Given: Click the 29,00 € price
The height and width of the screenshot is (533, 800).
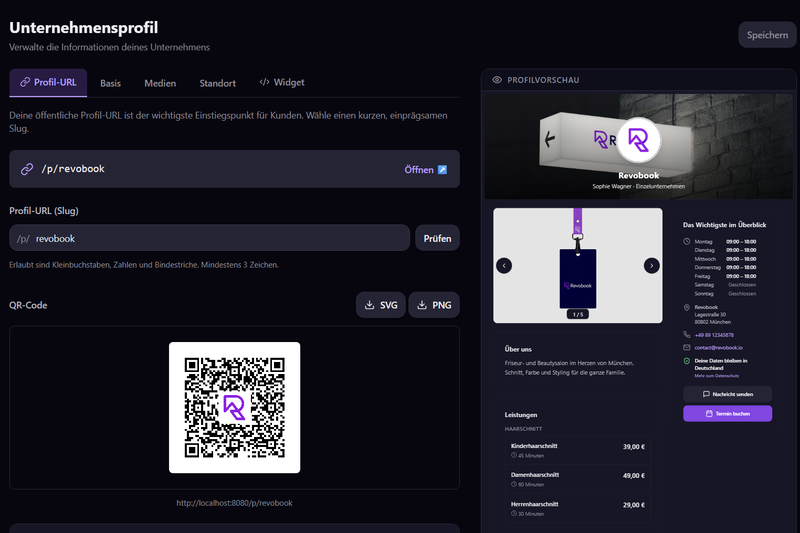Looking at the screenshot, I should coord(634,505).
